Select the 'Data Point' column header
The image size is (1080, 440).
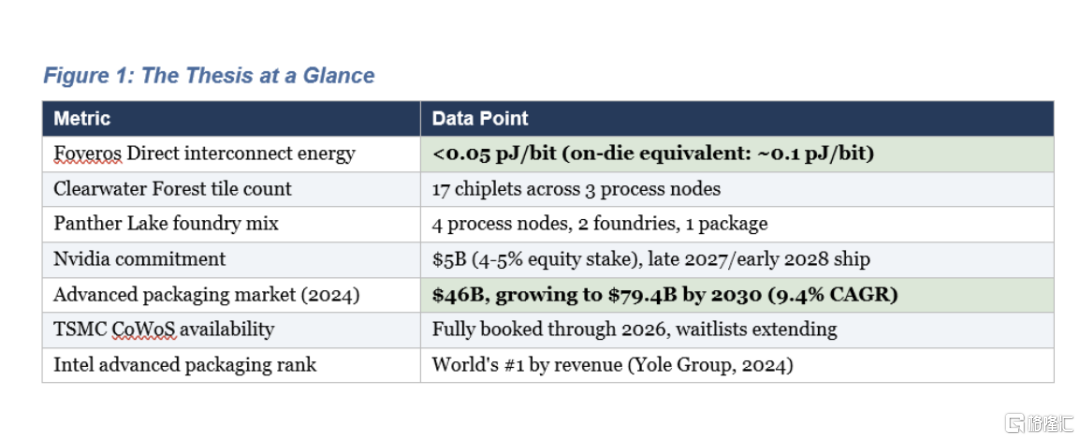pos(480,118)
